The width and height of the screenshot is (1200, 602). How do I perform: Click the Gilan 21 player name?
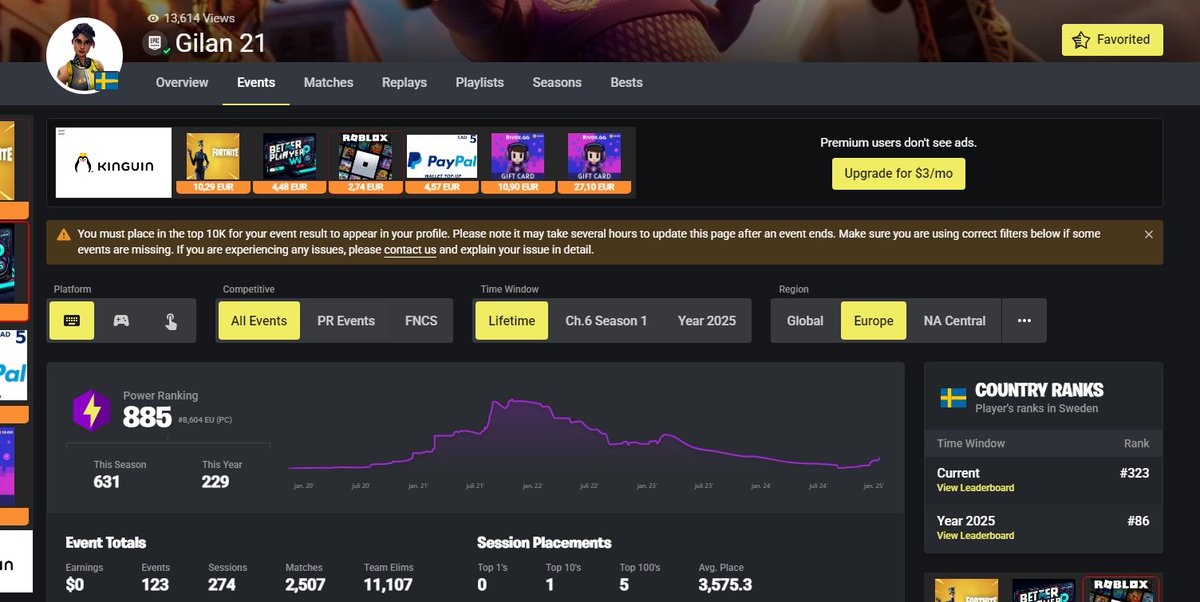pos(221,44)
